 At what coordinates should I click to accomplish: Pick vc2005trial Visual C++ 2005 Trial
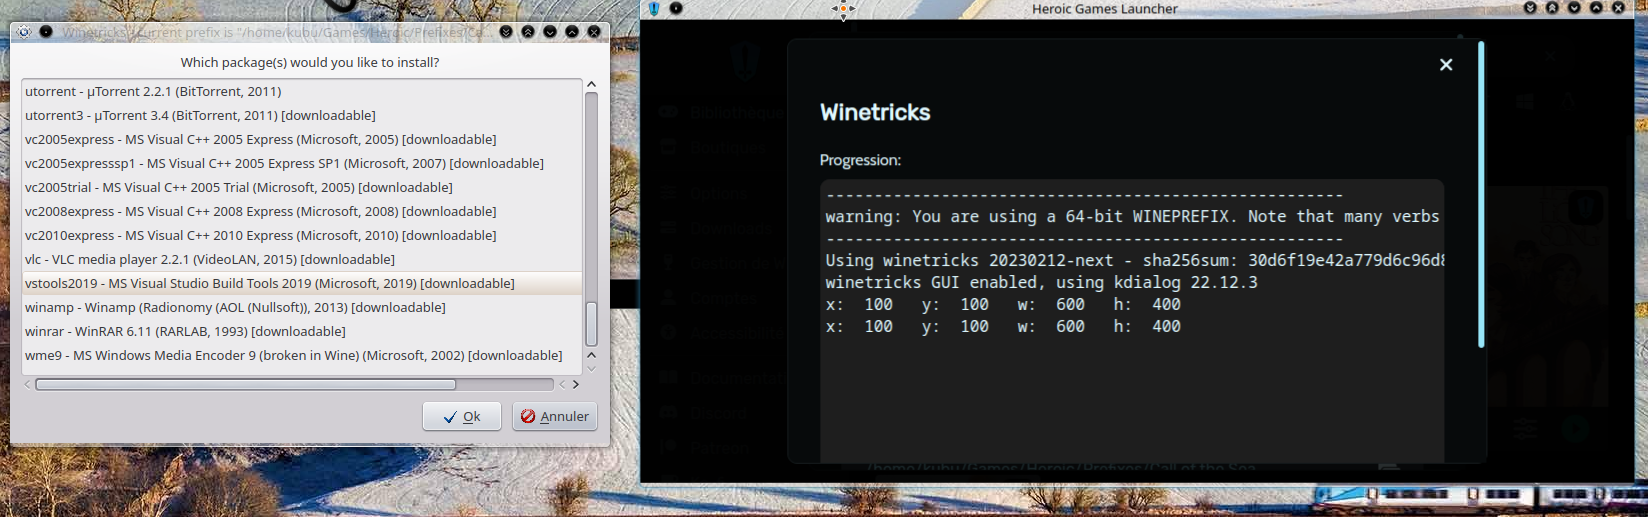point(301,187)
